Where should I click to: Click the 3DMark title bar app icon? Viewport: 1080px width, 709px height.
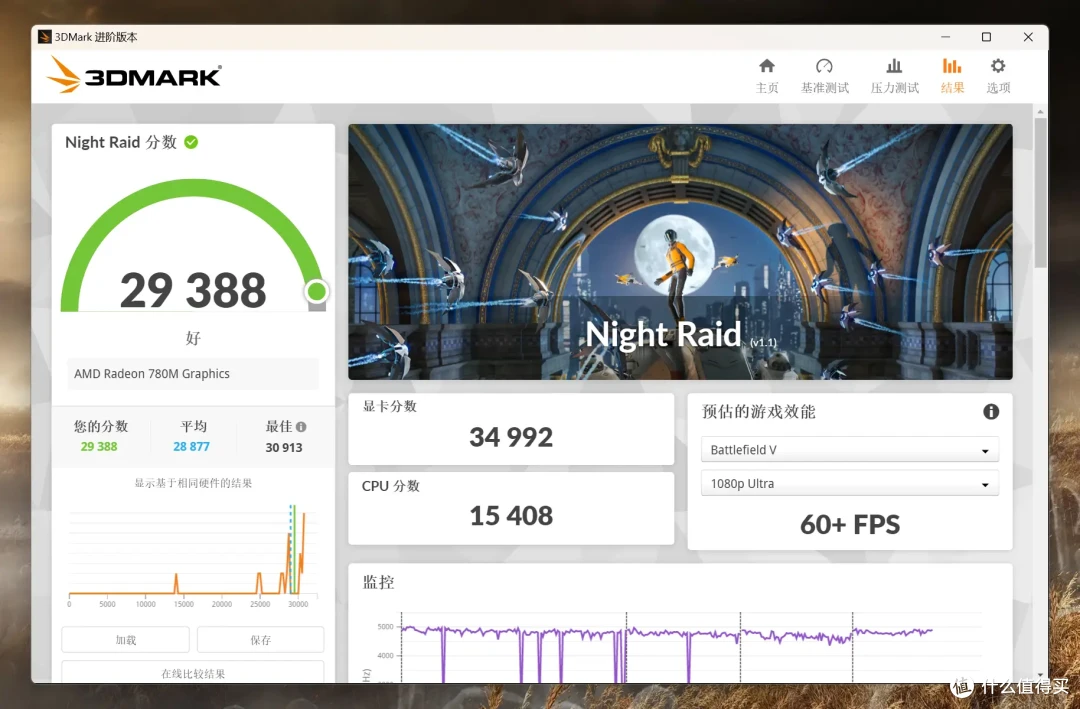pos(45,37)
